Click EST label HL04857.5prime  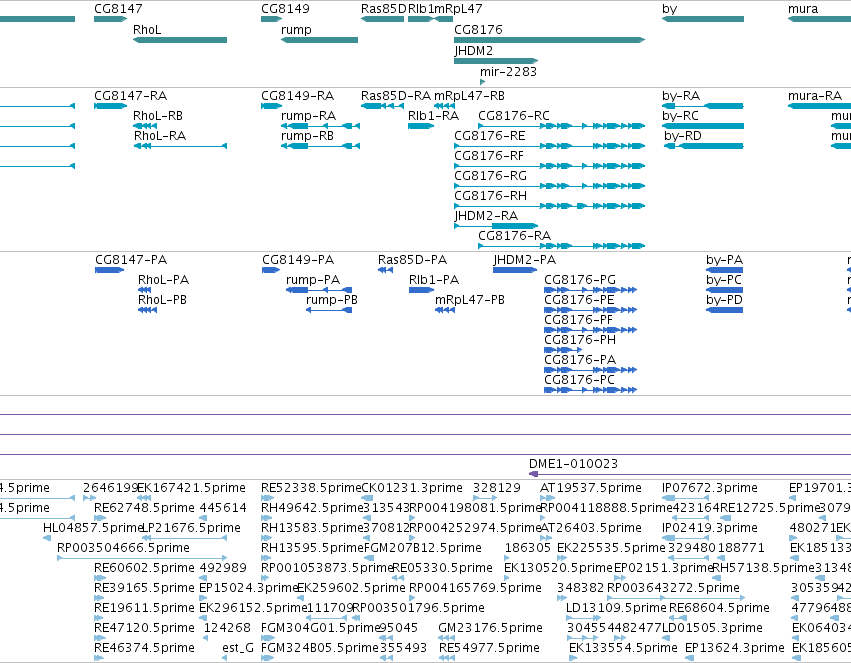tap(93, 528)
